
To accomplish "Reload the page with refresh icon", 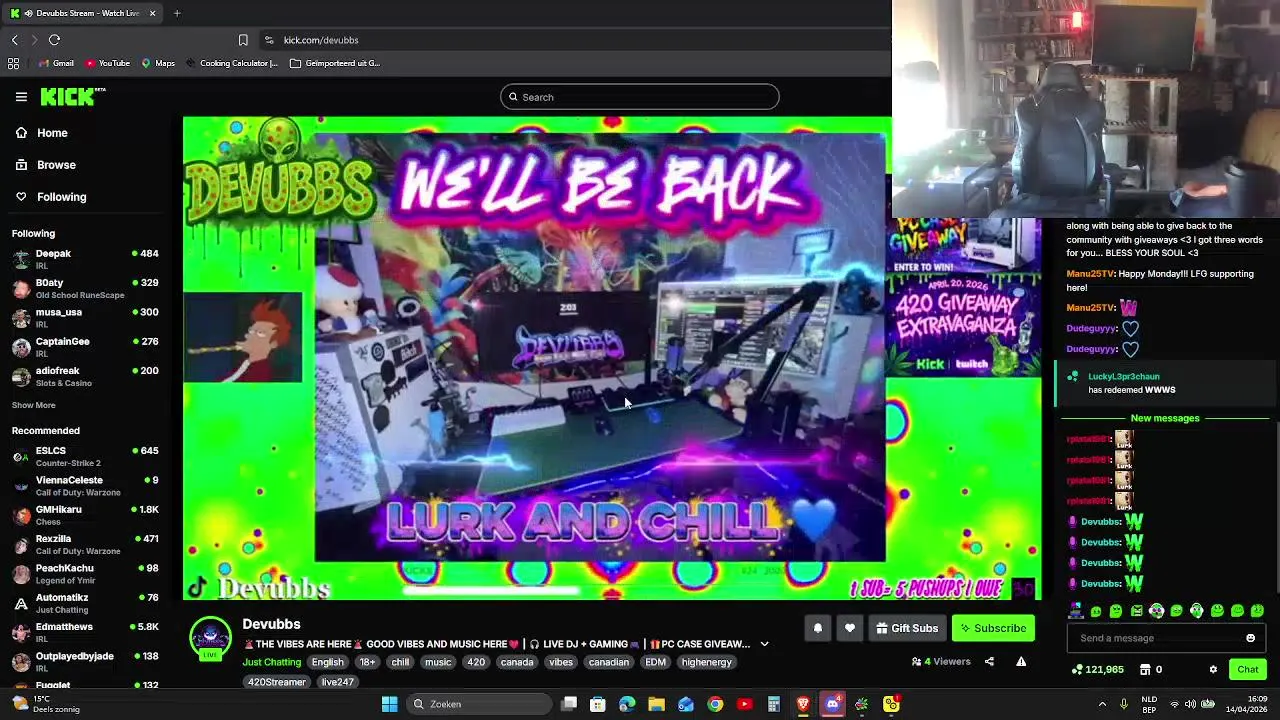I will (x=54, y=40).
